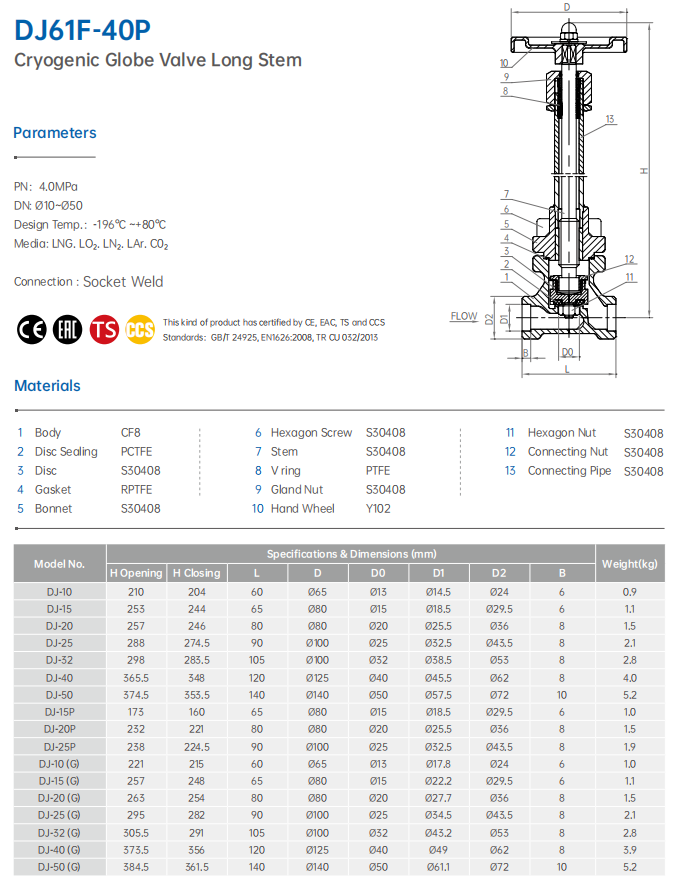
Task: Click the H Closing column header
Action: tap(196, 573)
